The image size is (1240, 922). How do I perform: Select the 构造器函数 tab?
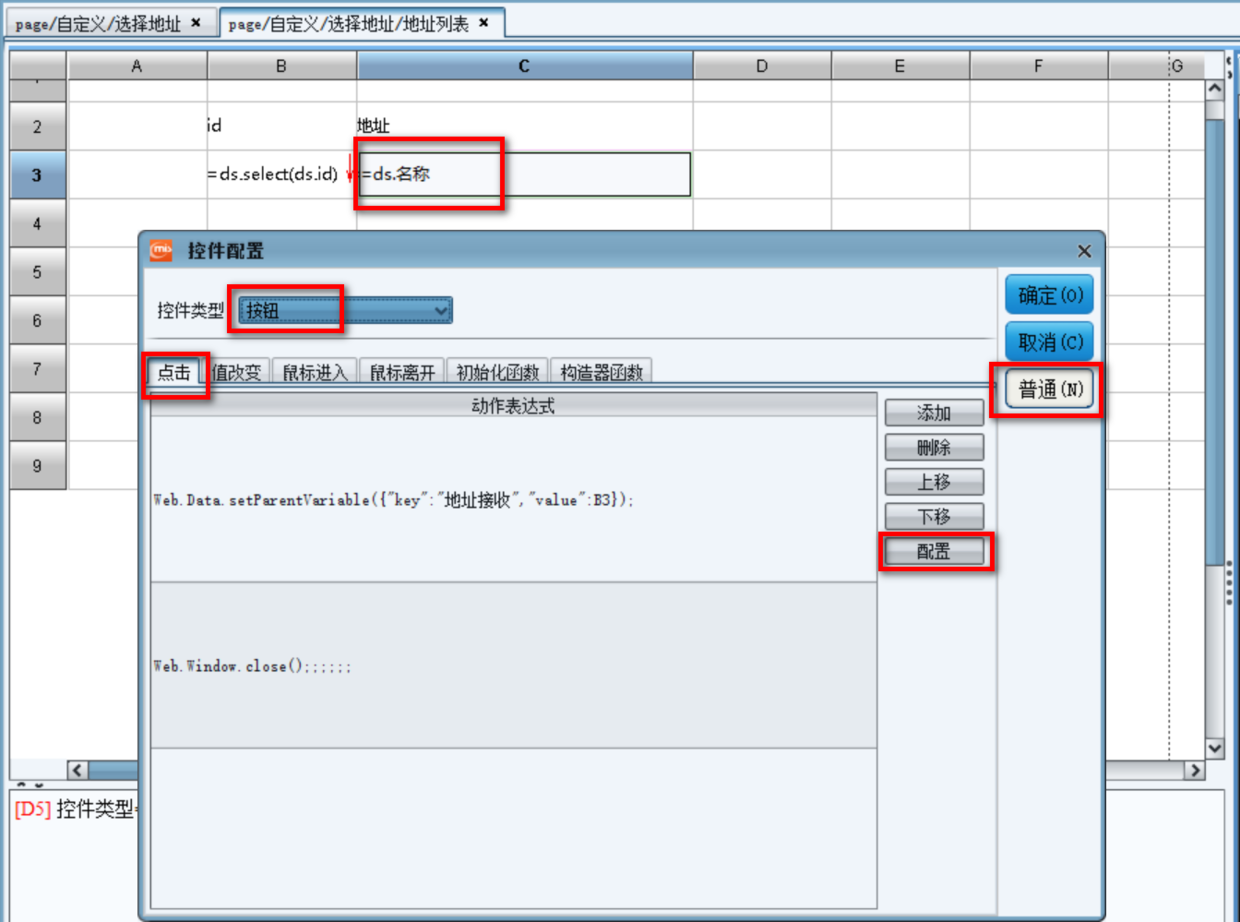[x=600, y=372]
